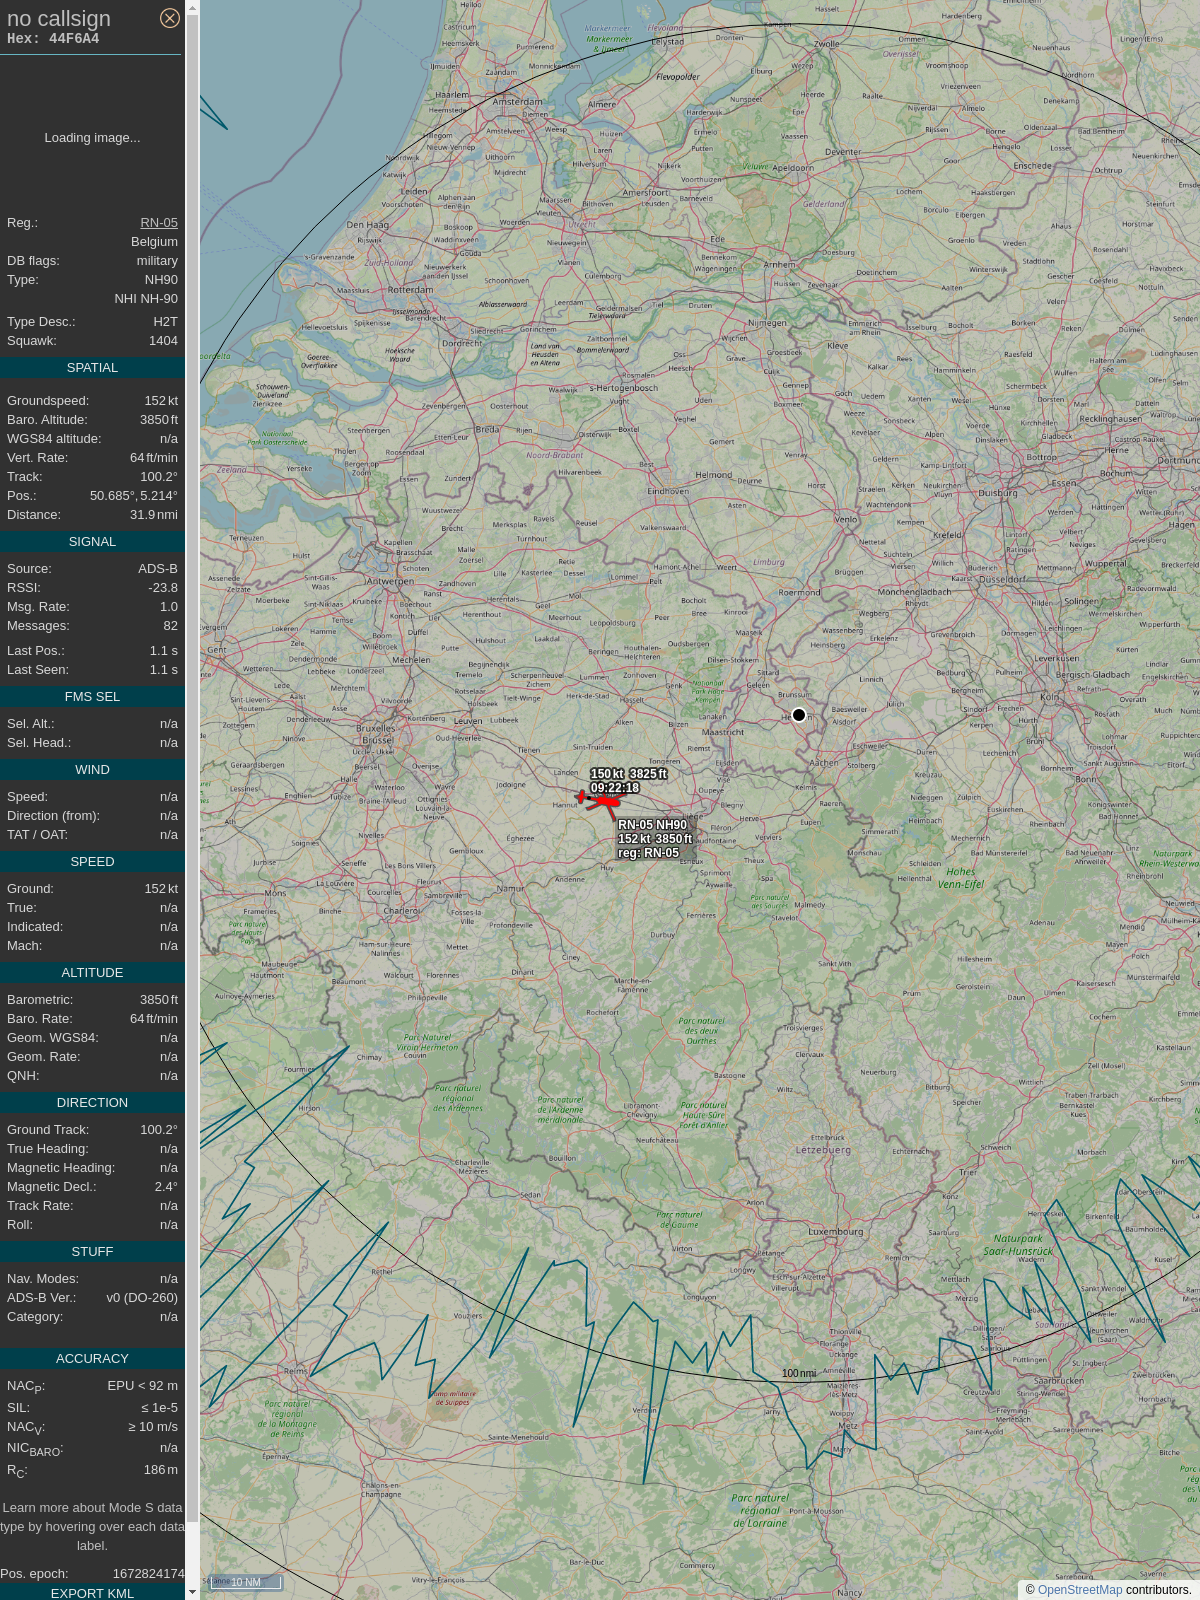
Task: Select the ACCURACY section header
Action: 92,1359
